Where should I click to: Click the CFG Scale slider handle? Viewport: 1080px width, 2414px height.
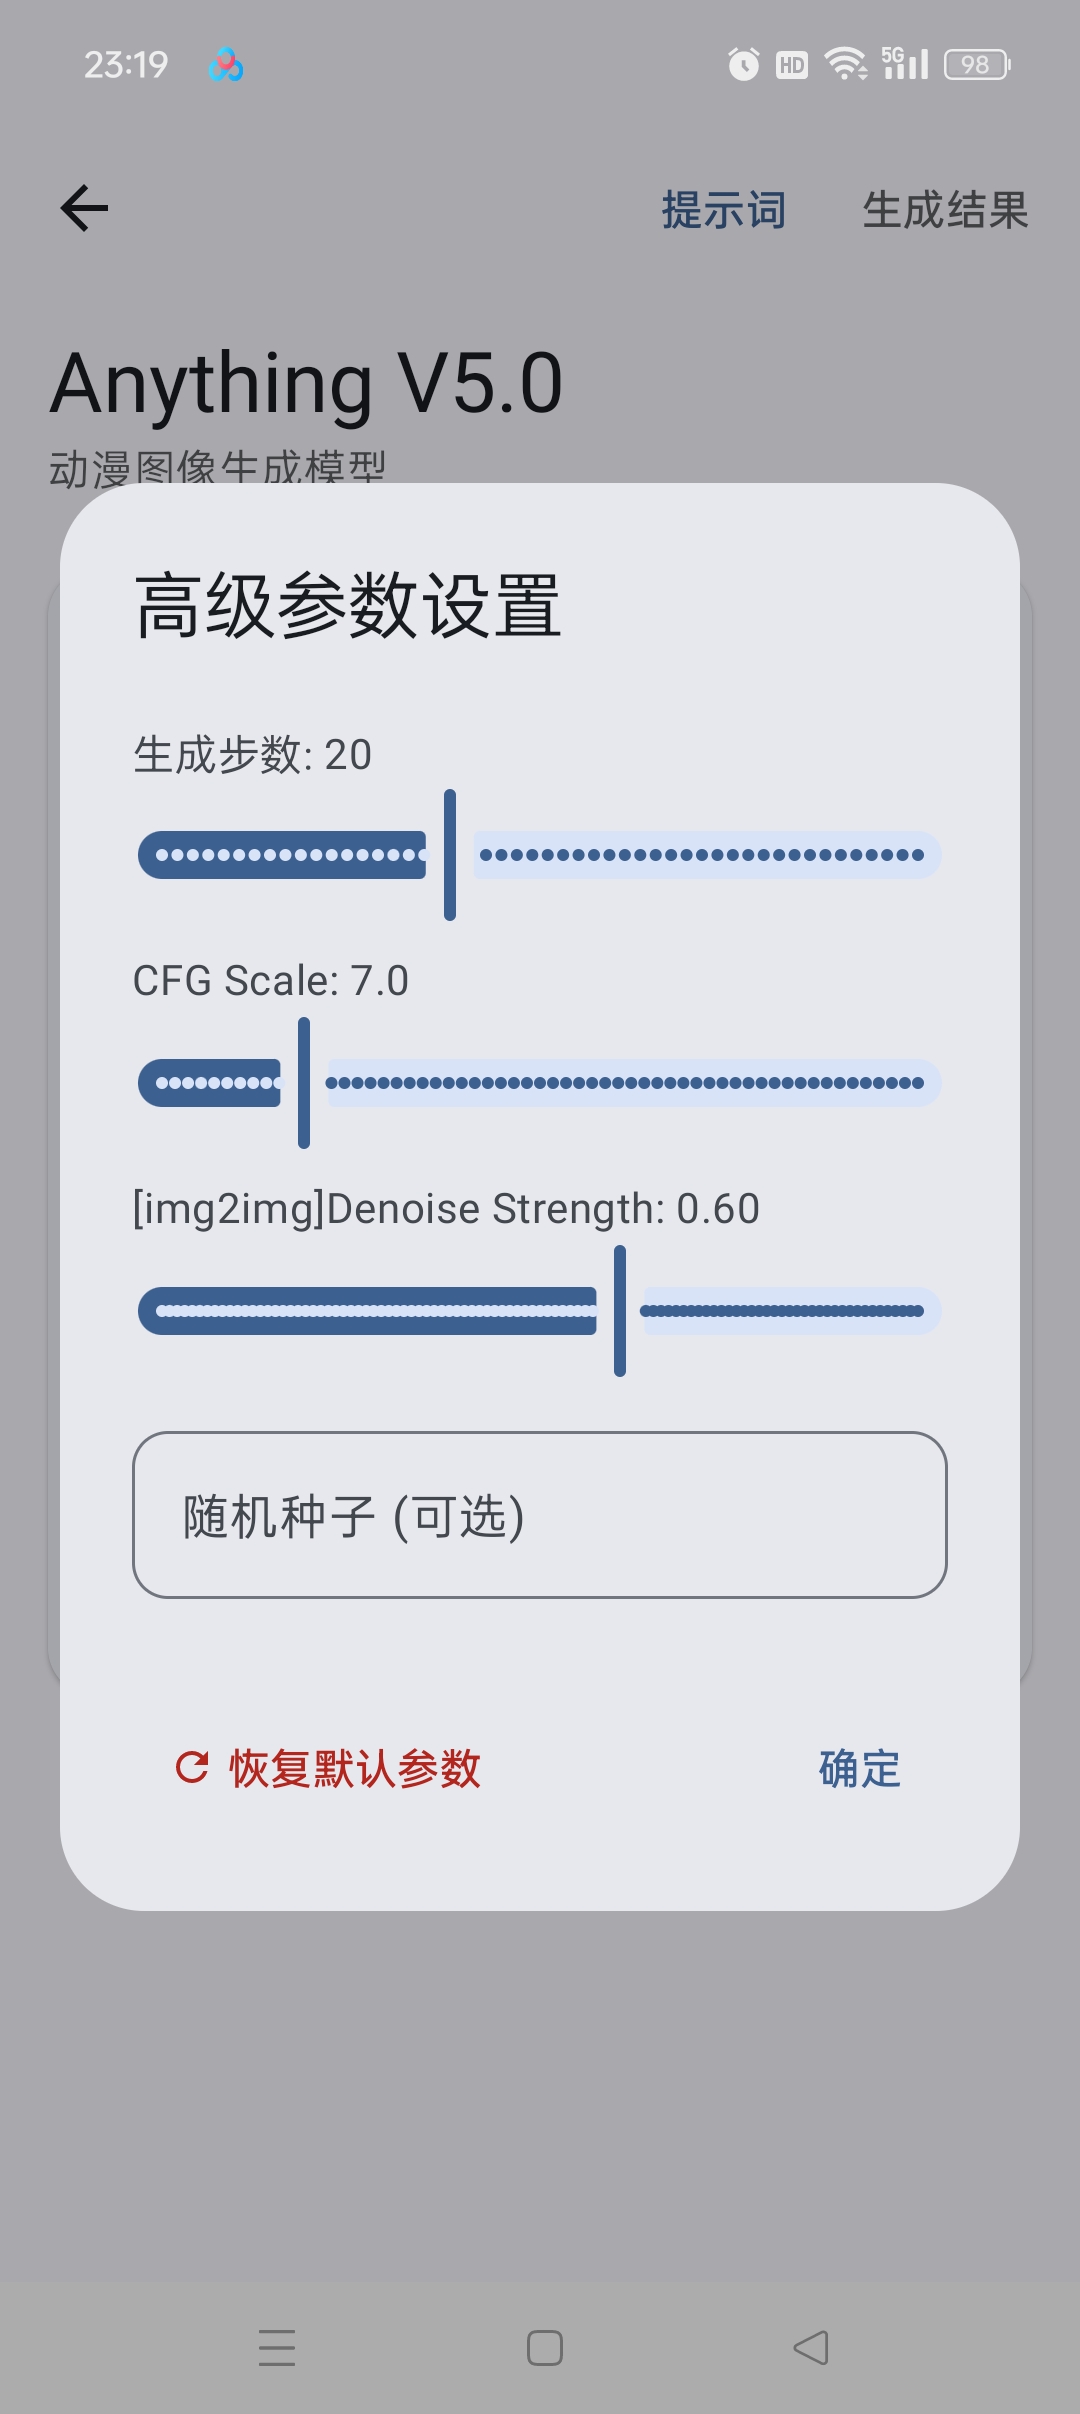click(x=304, y=1083)
